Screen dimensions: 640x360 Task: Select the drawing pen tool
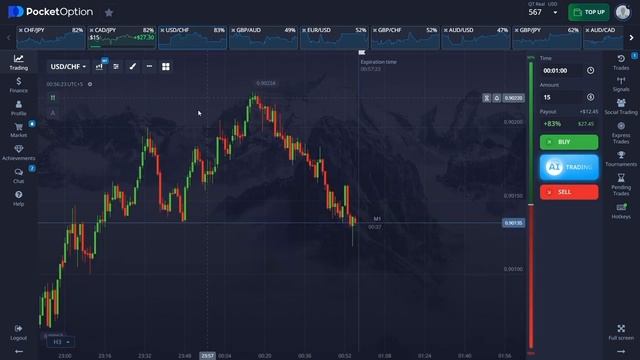[x=133, y=67]
